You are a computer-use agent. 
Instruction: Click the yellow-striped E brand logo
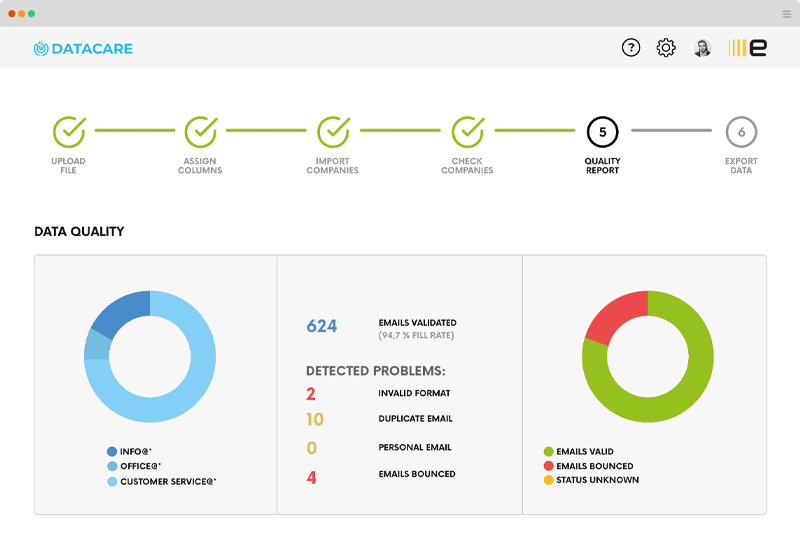748,48
